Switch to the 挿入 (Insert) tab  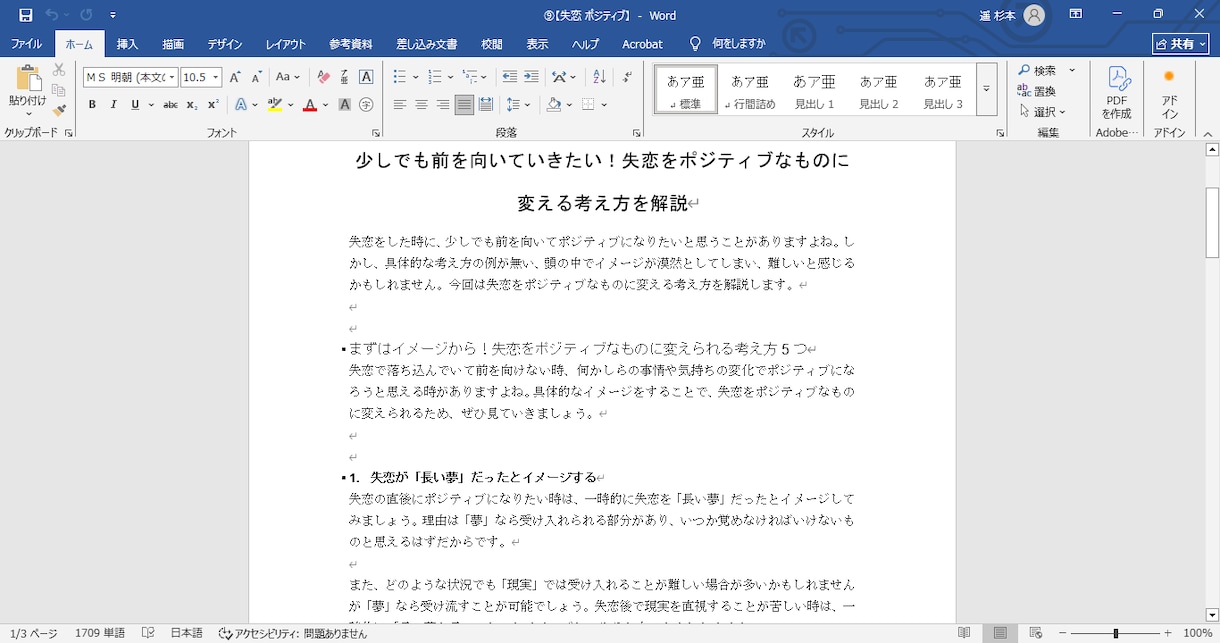127,44
